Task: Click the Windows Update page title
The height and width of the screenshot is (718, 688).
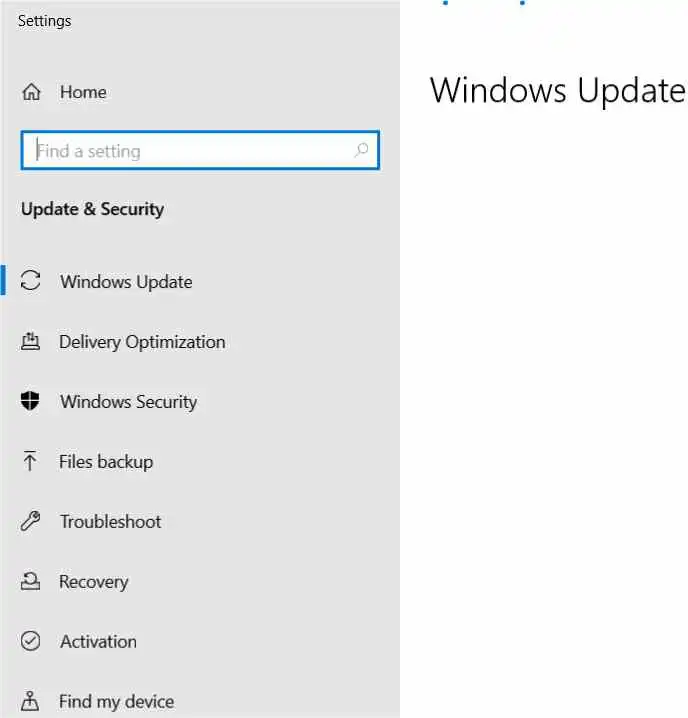Action: pos(558,91)
